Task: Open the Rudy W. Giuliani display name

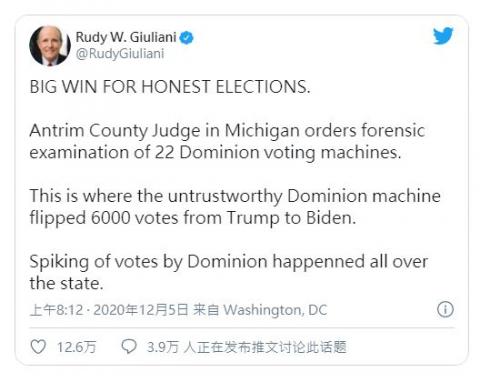Action: pyautogui.click(x=126, y=37)
